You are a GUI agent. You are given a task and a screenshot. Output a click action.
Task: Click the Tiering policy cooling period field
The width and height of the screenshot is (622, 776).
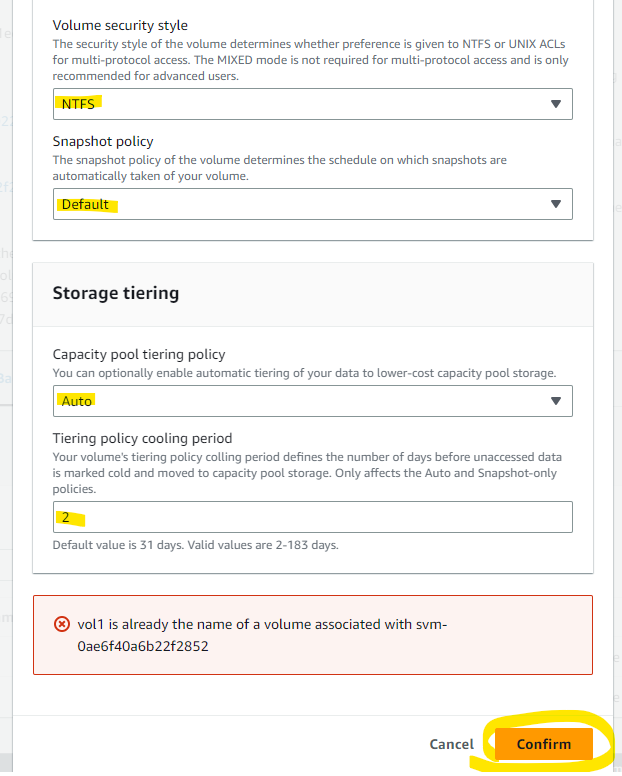(x=312, y=517)
